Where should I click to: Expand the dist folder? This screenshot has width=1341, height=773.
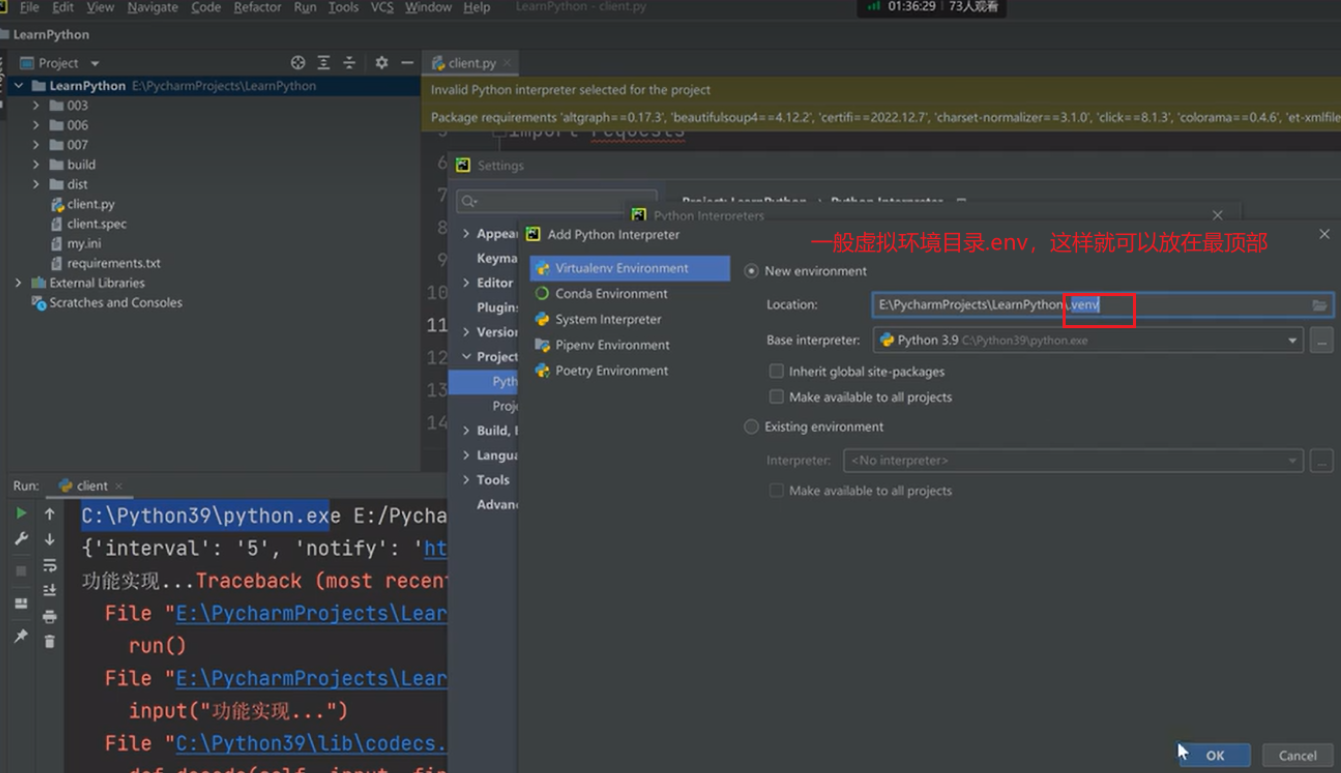tap(36, 185)
